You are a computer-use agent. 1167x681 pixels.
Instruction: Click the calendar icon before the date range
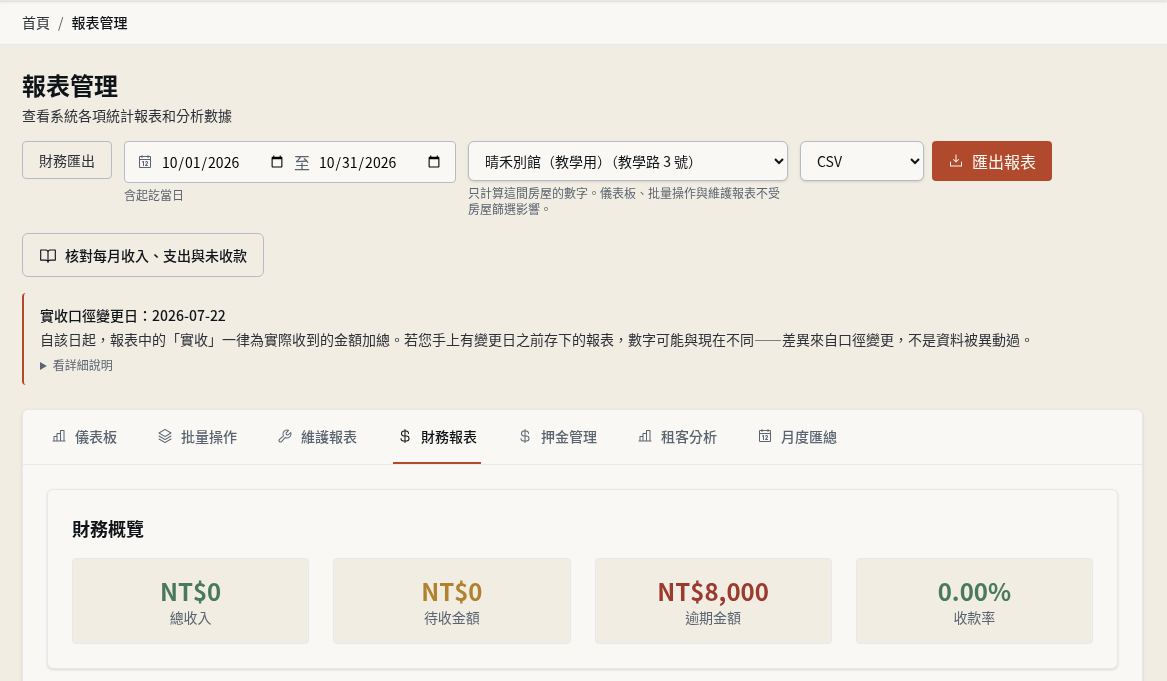point(145,162)
